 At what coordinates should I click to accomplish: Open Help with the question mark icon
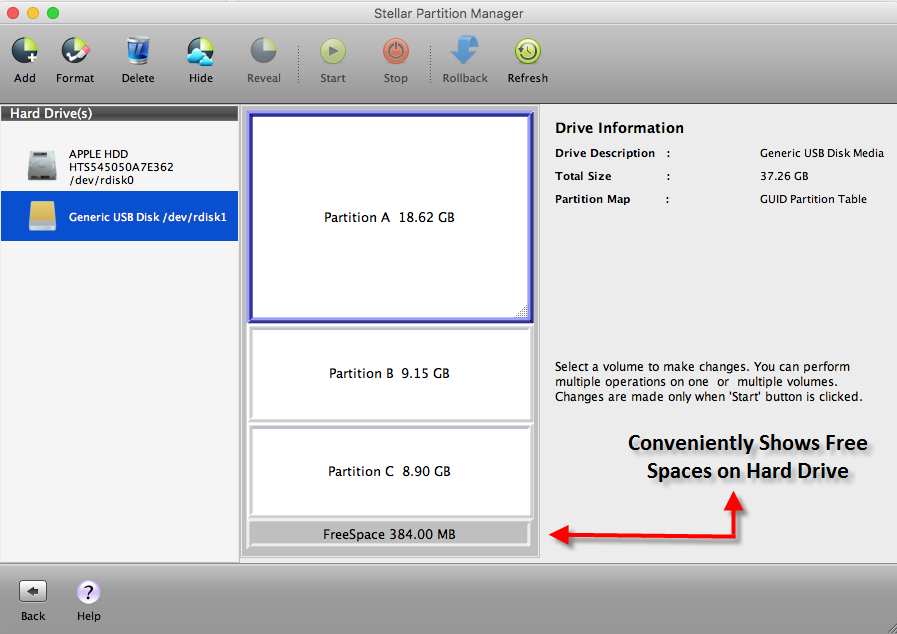coord(89,592)
